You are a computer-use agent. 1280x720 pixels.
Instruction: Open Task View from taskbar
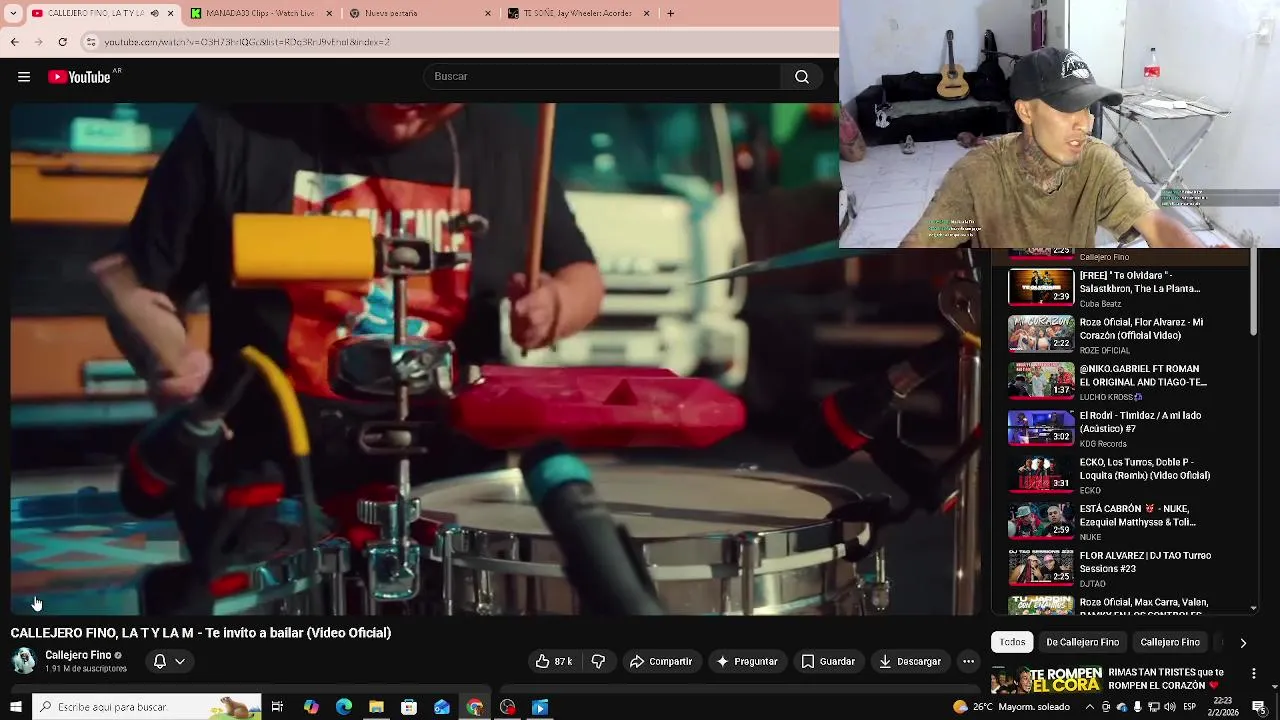277,707
